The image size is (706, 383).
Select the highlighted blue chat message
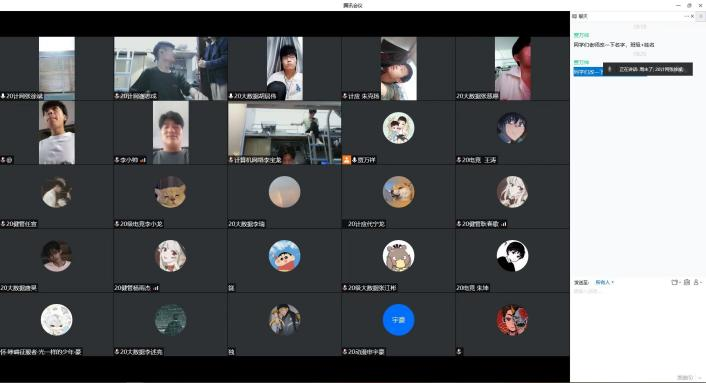[x=588, y=72]
